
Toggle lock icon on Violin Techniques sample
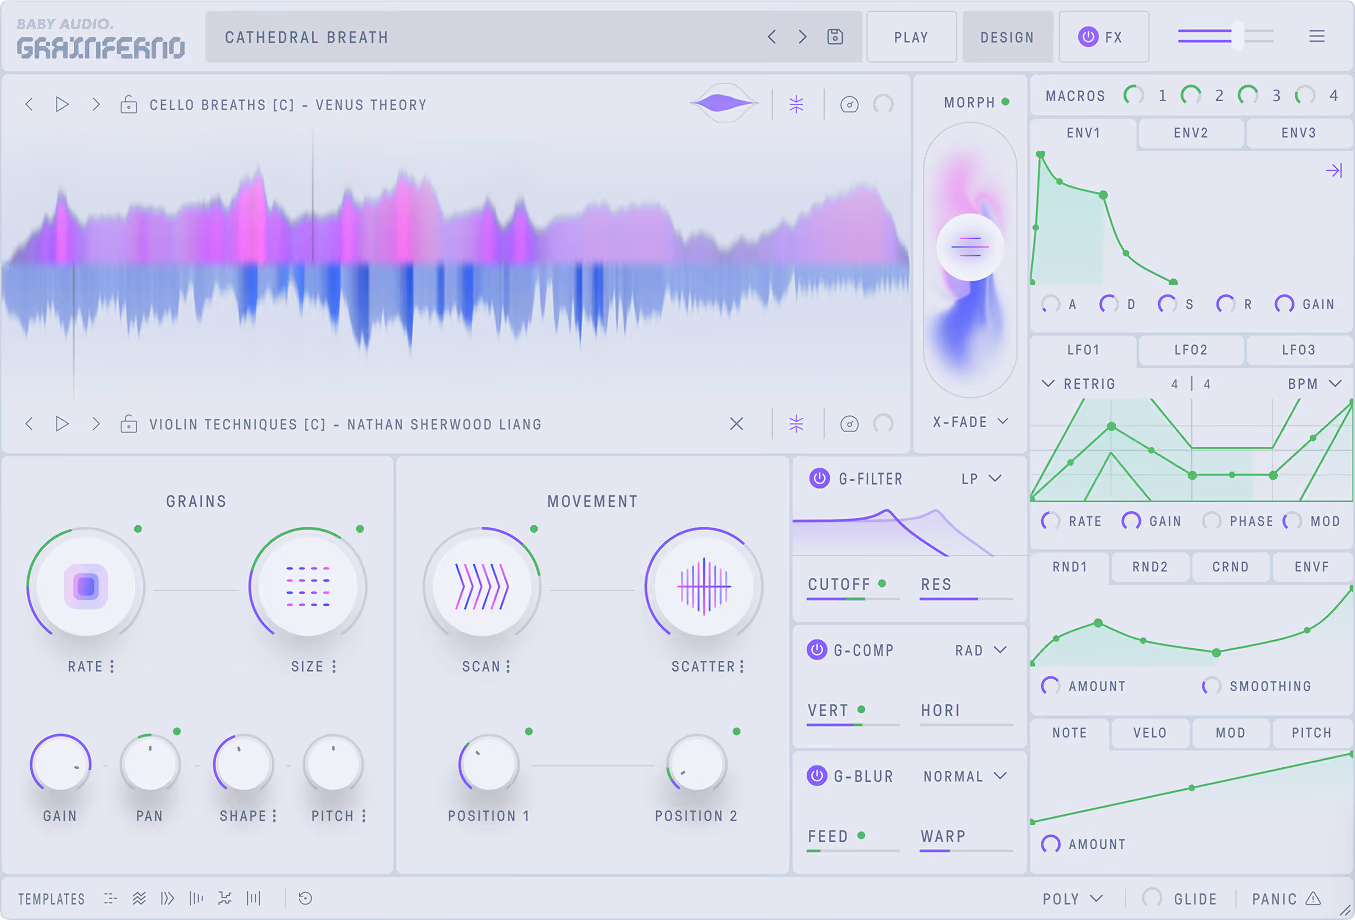129,424
